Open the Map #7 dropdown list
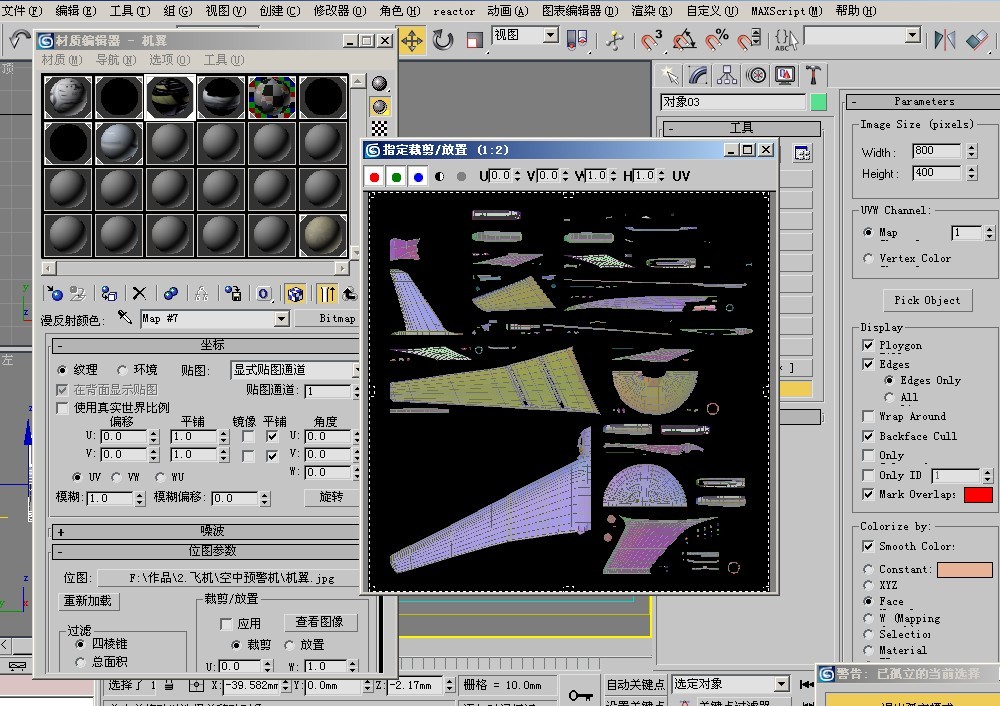This screenshot has width=1000, height=706. click(x=281, y=319)
